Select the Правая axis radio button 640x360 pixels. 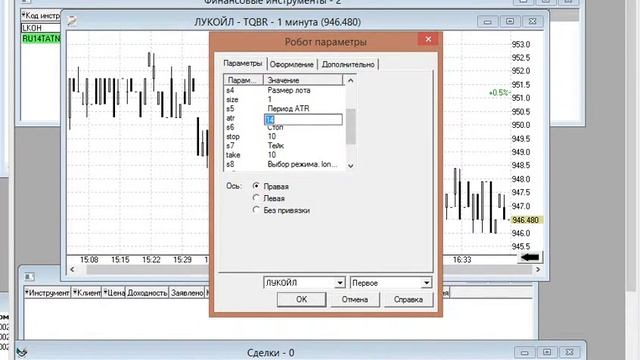(256, 186)
